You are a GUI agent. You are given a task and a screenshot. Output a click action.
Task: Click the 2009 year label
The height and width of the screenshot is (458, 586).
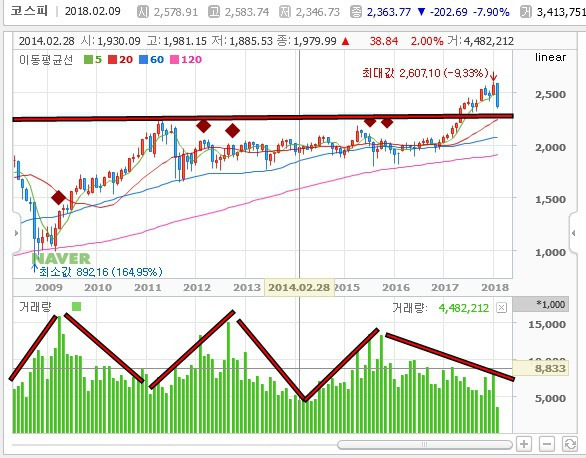[49, 287]
